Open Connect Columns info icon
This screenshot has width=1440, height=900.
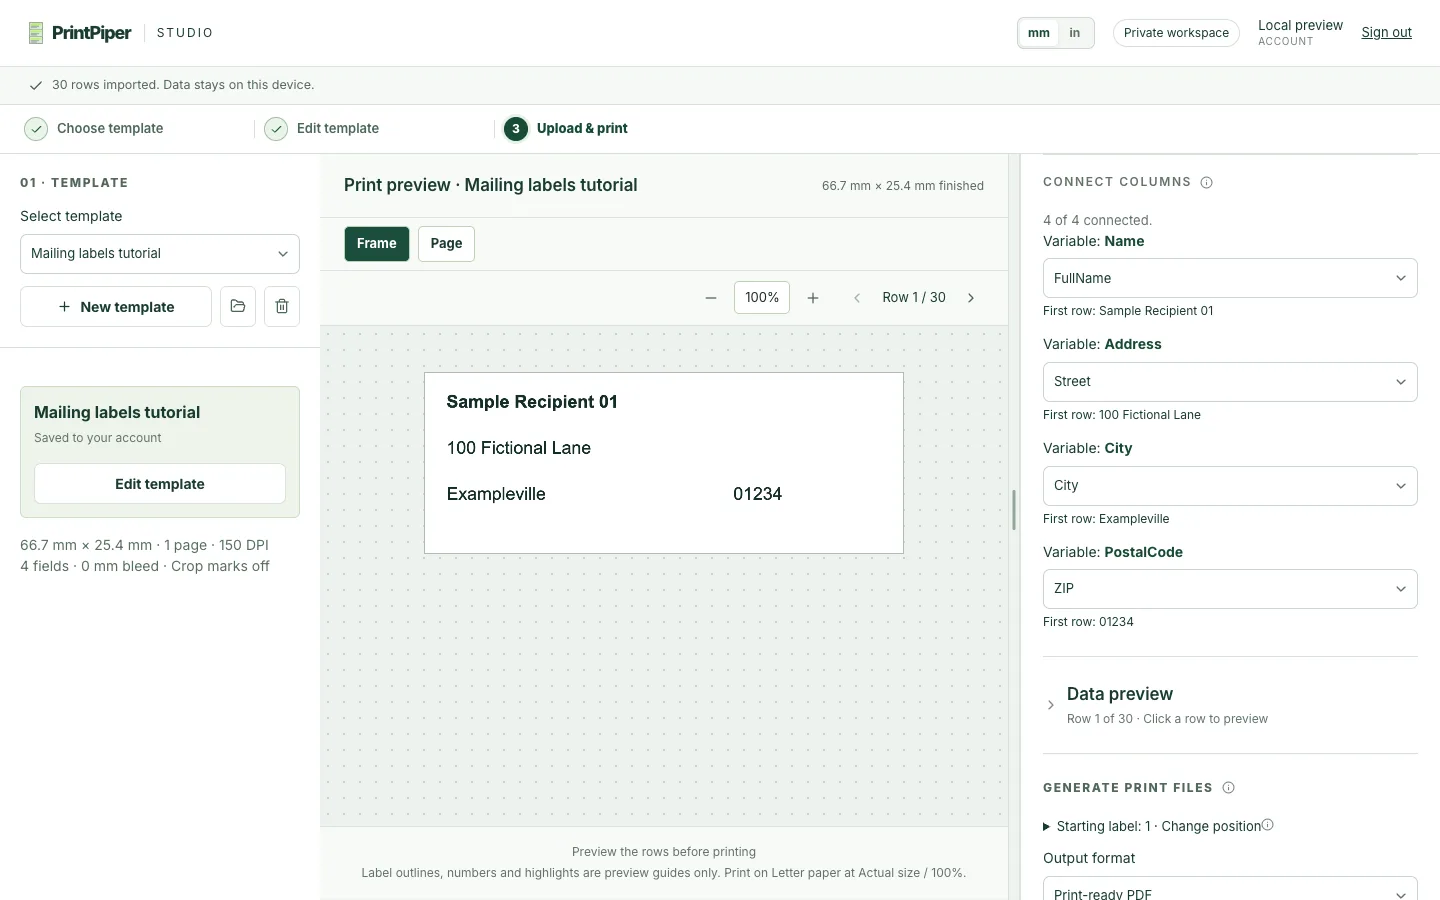tap(1206, 182)
